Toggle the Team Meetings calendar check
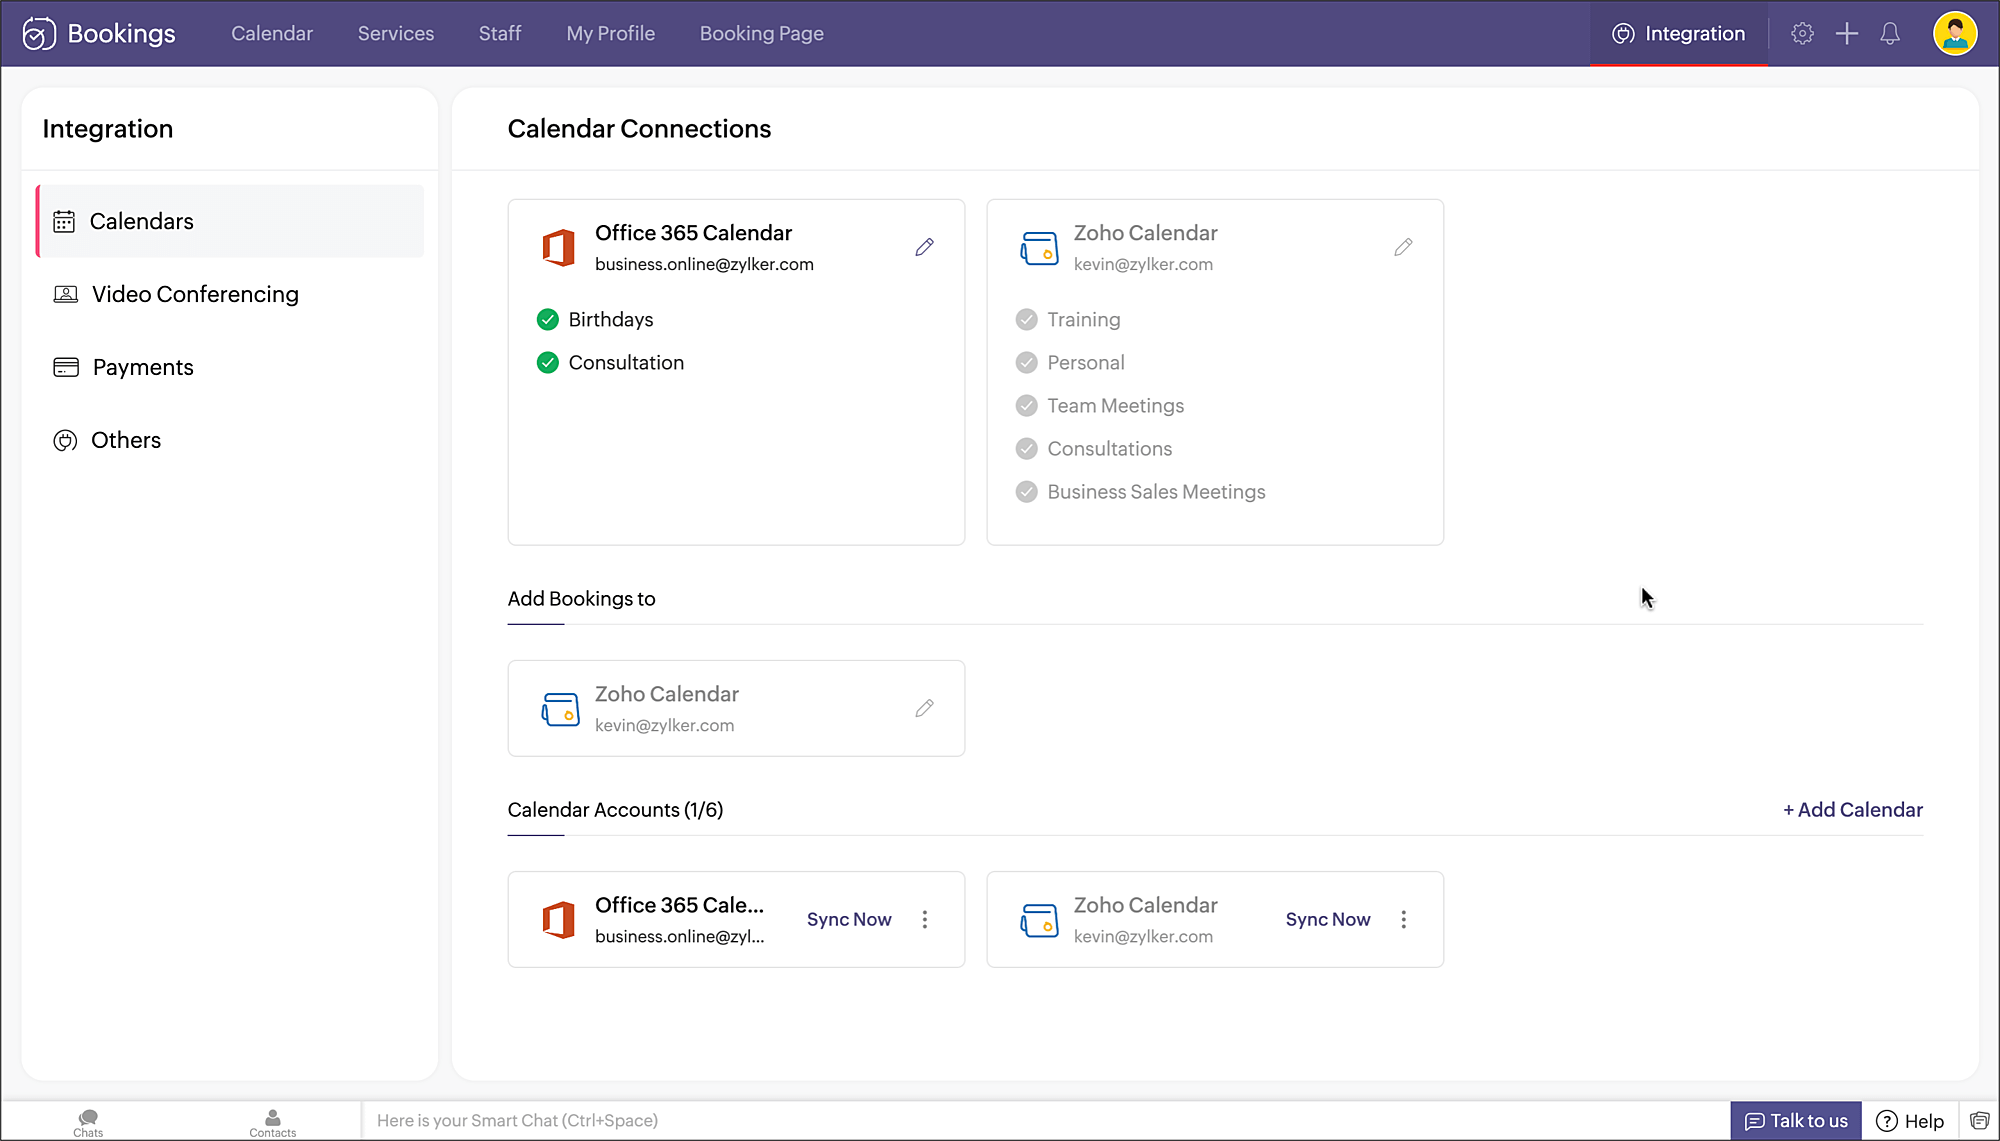The image size is (2000, 1141). pos(1026,406)
